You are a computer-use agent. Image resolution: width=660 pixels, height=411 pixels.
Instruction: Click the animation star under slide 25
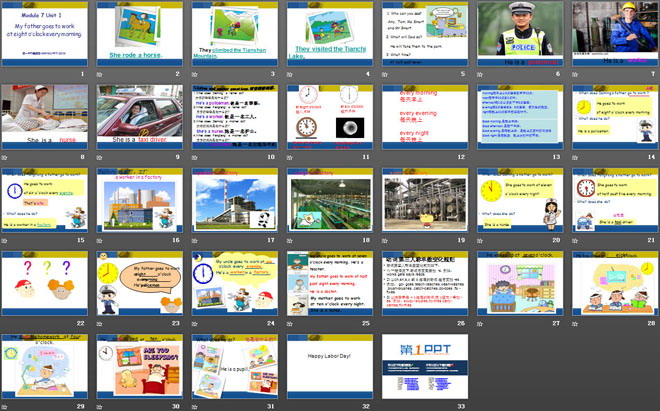tap(290, 324)
